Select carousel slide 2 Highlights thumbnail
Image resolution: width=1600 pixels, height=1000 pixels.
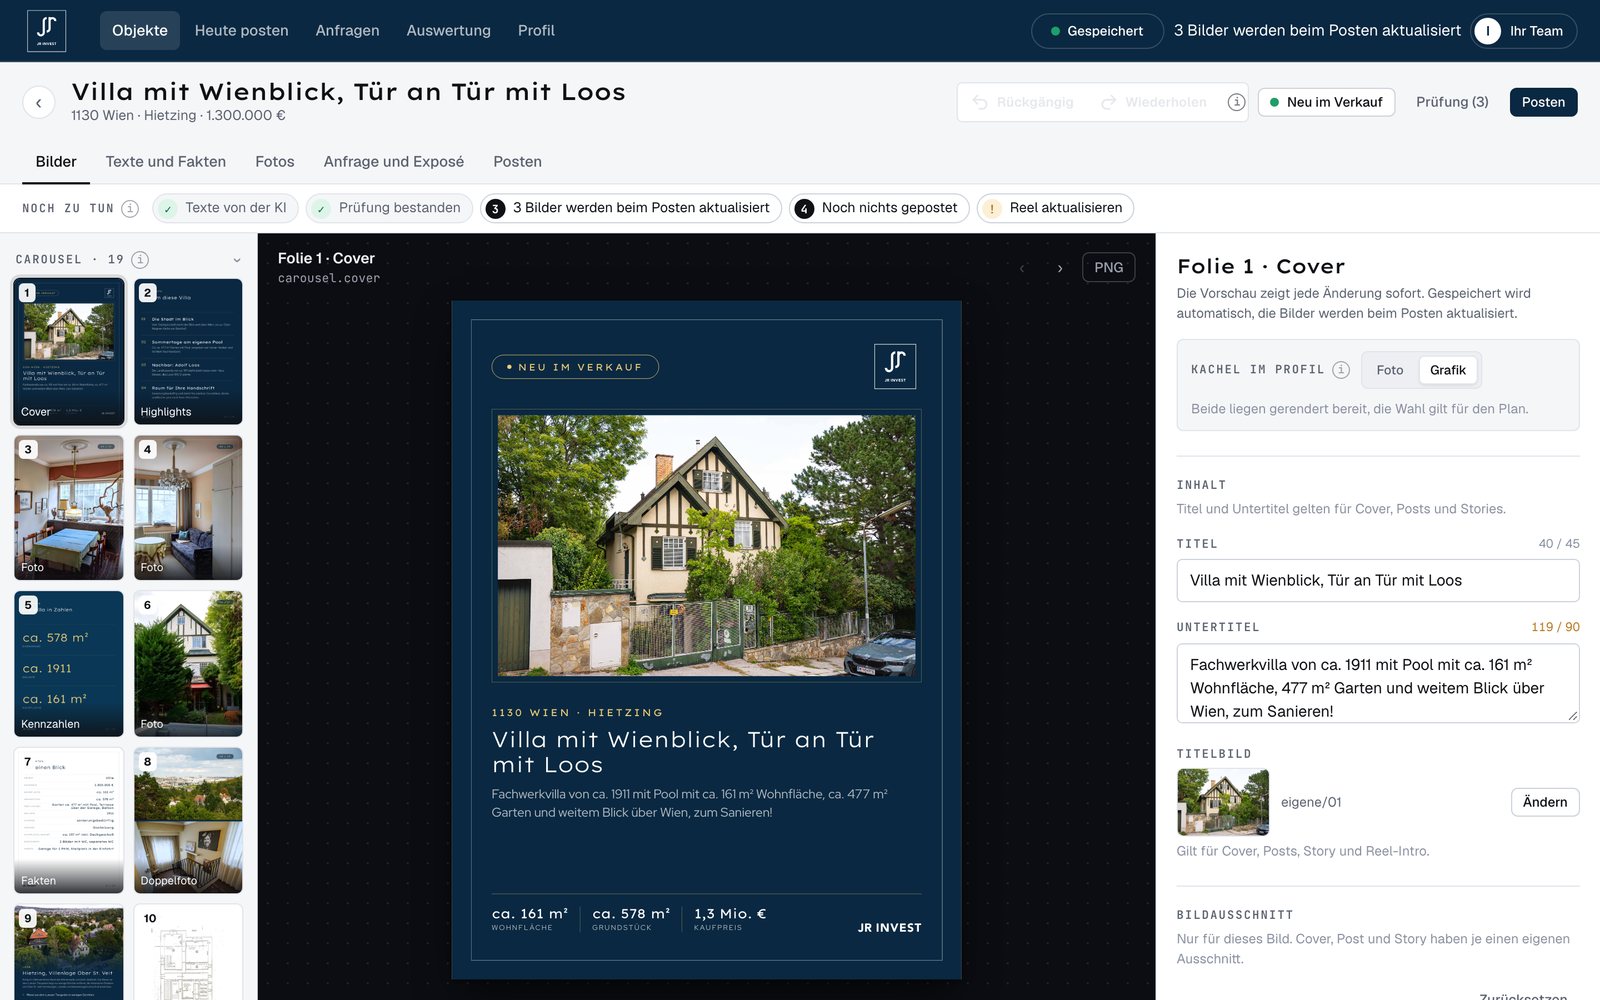188,352
